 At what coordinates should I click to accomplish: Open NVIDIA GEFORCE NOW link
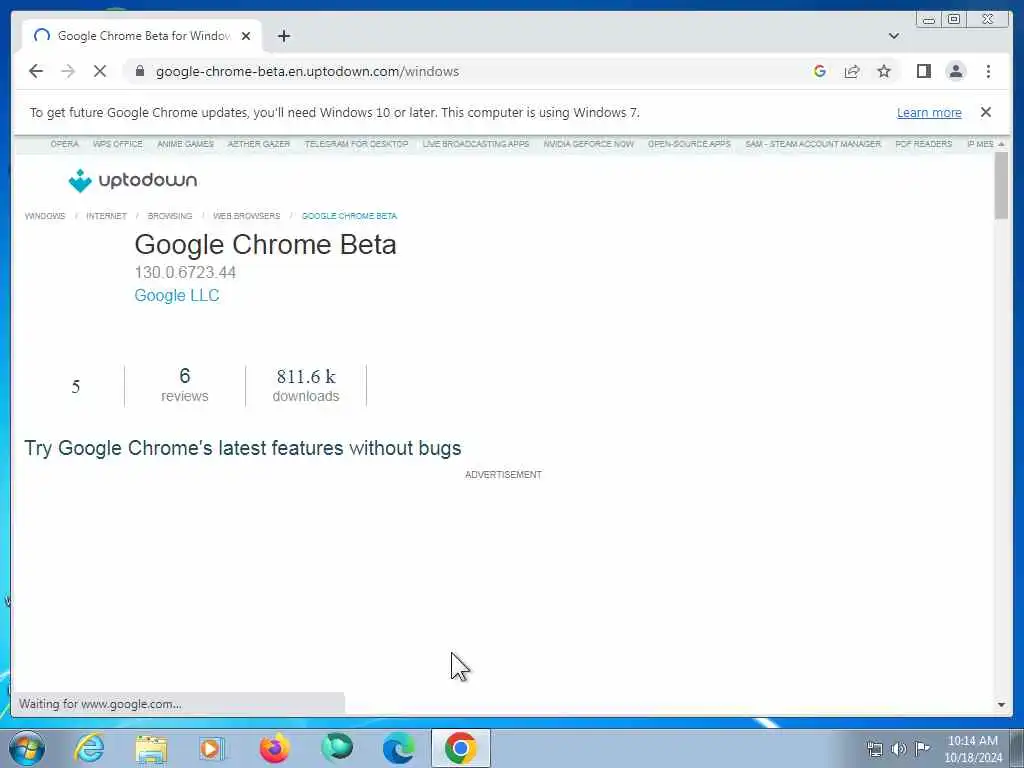tap(588, 144)
